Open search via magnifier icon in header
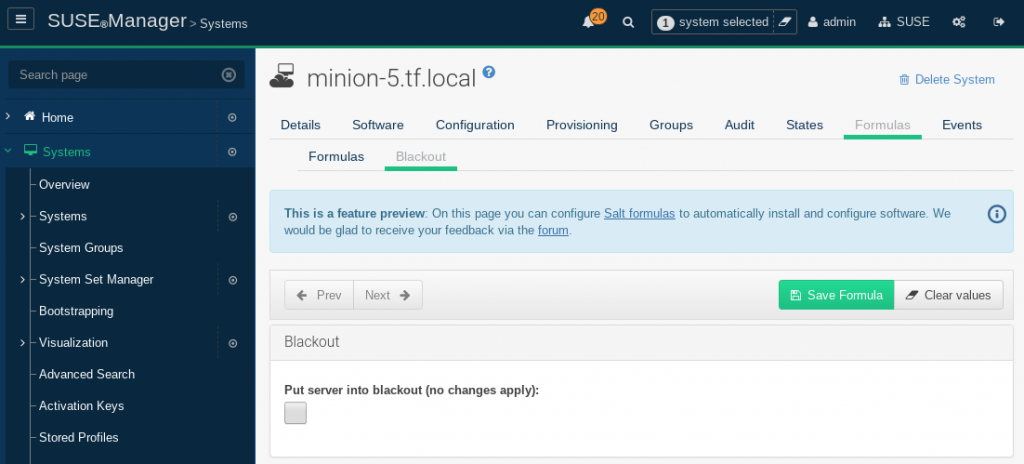The height and width of the screenshot is (464, 1024). (628, 22)
